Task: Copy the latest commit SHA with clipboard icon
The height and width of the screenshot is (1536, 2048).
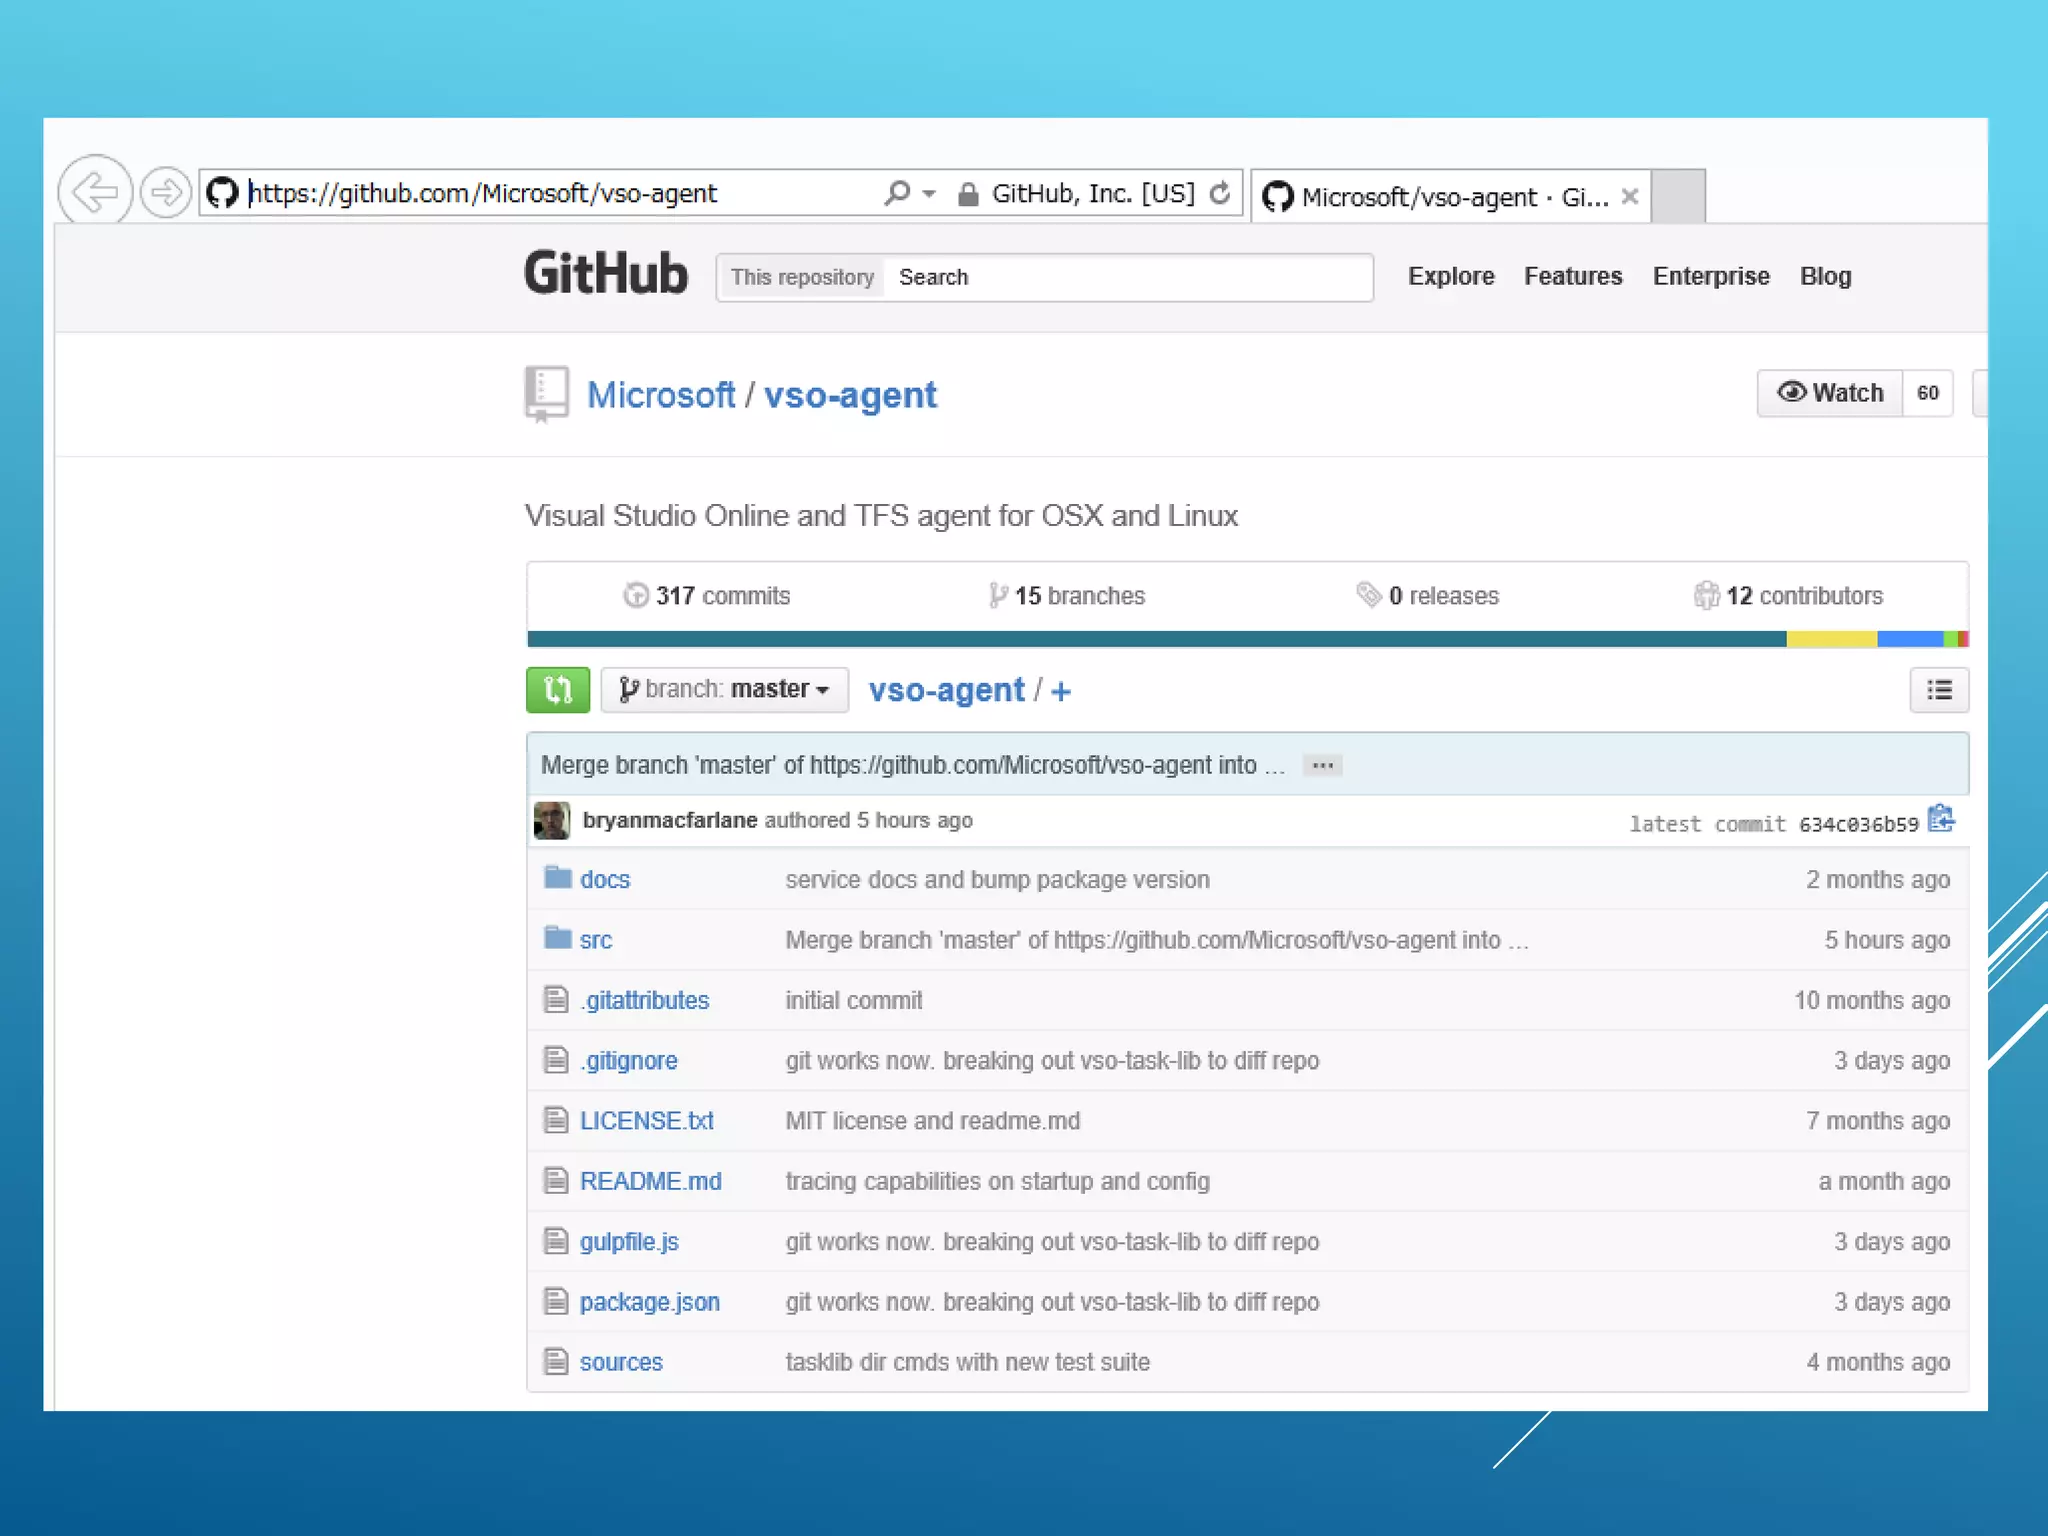Action: pos(1941,819)
